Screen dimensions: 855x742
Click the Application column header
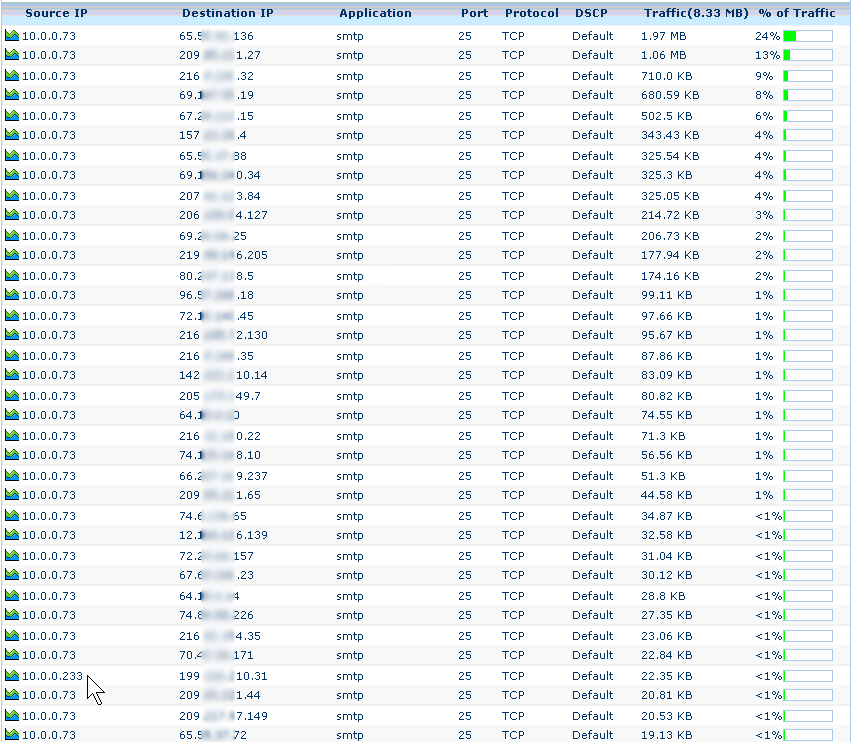(x=375, y=13)
